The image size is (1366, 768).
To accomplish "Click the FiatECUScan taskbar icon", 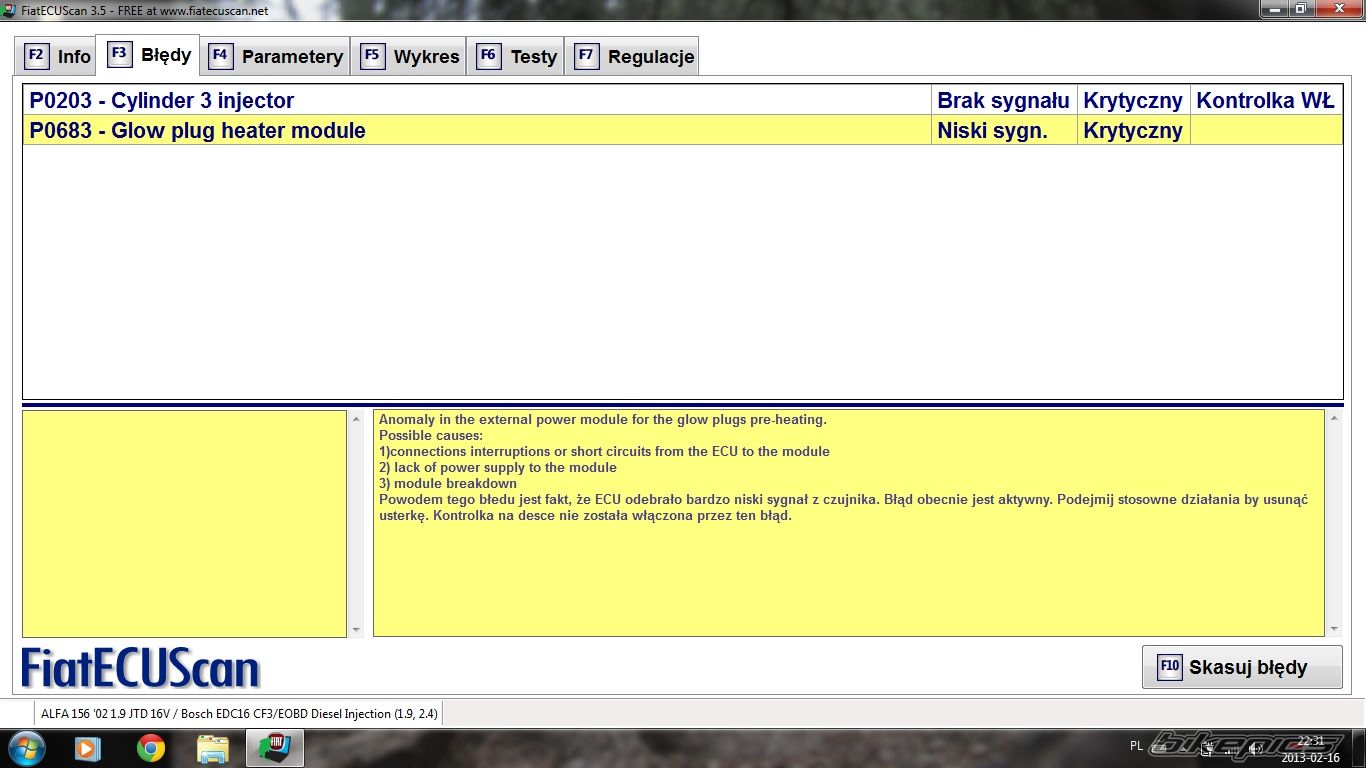I will (275, 748).
